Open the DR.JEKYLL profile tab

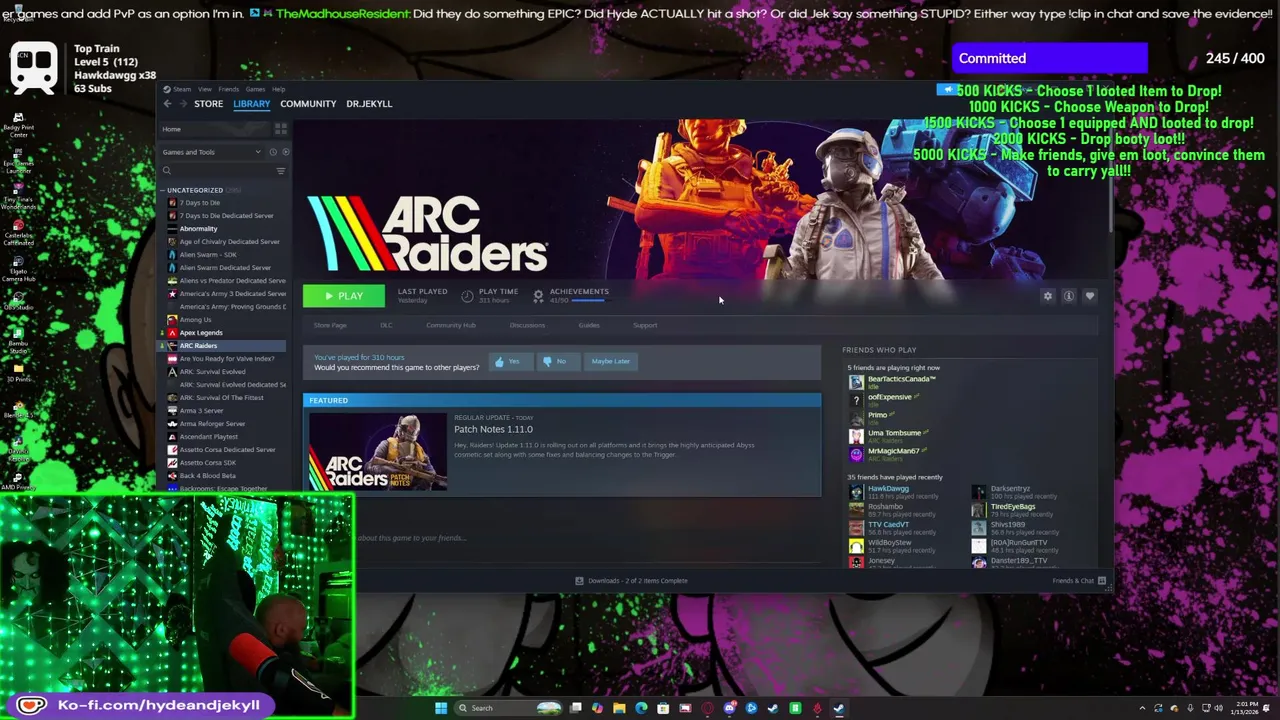tap(369, 104)
